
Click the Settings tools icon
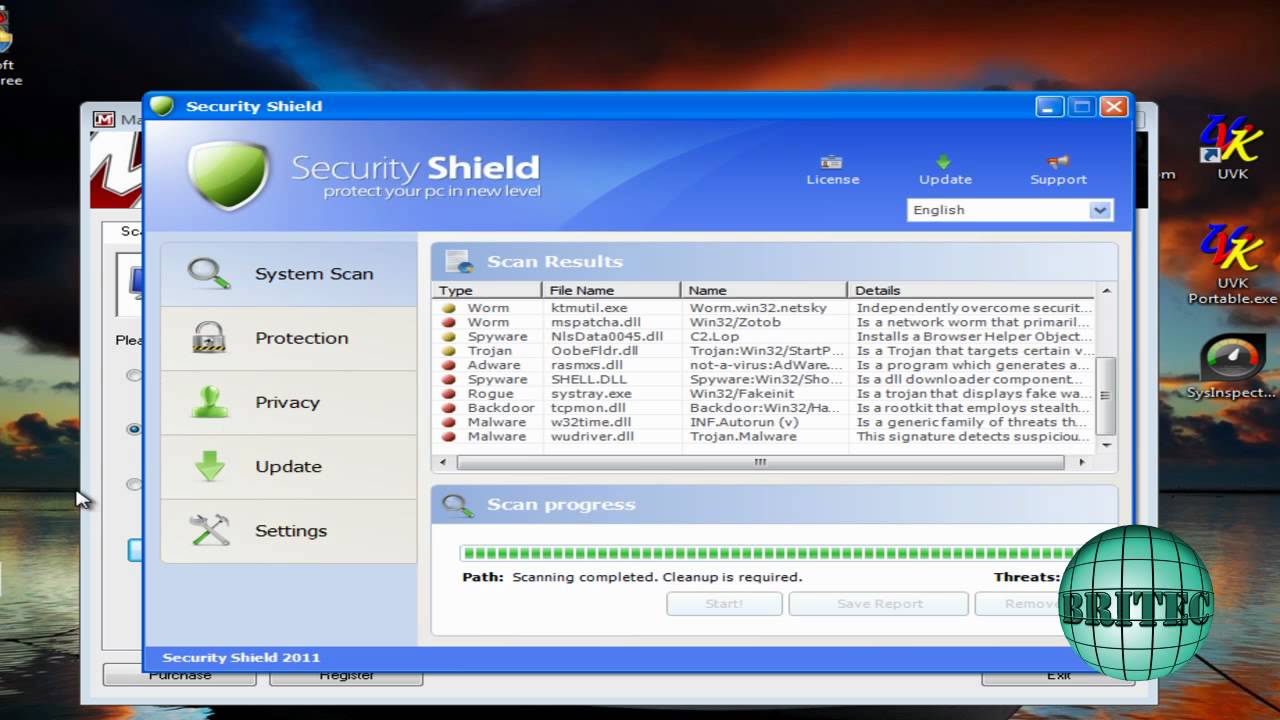209,530
